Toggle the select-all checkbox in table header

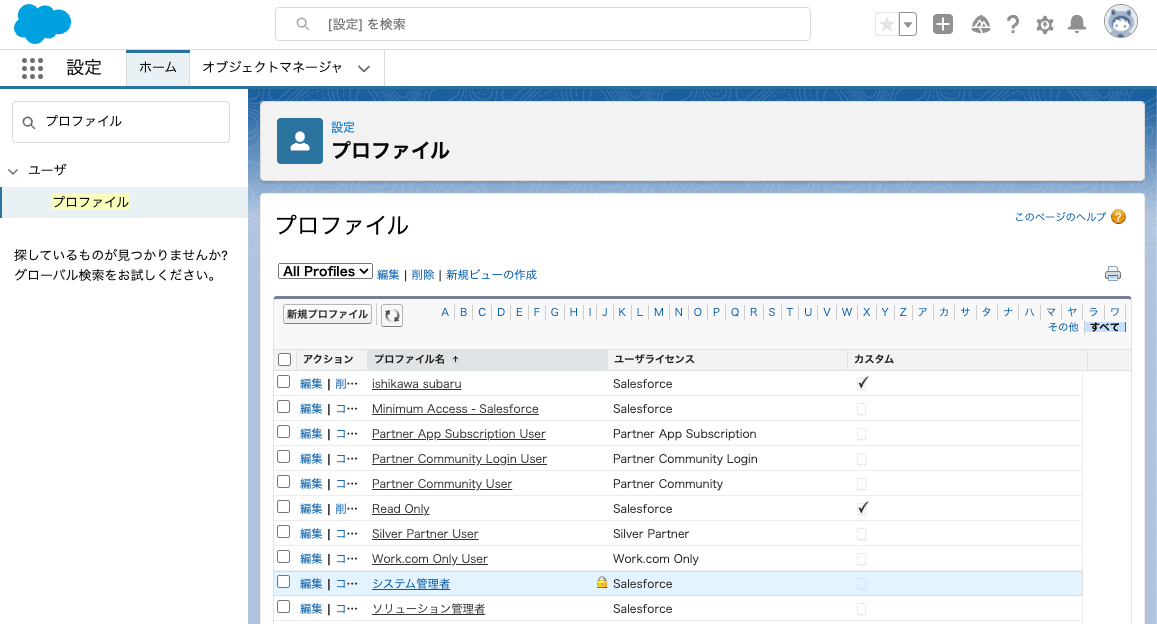click(285, 359)
